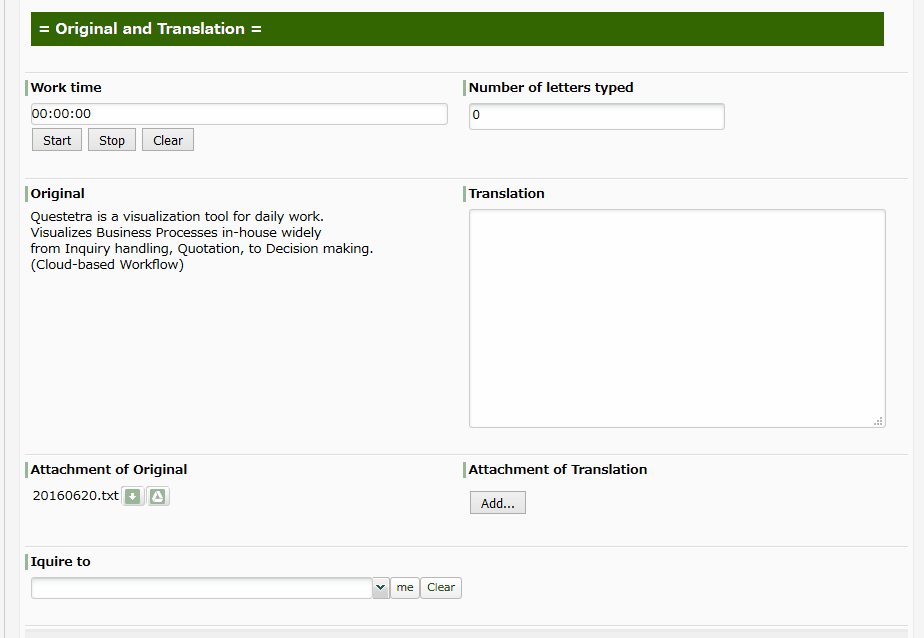Click the Attachment of Original section heading
The width and height of the screenshot is (924, 638).
click(108, 468)
